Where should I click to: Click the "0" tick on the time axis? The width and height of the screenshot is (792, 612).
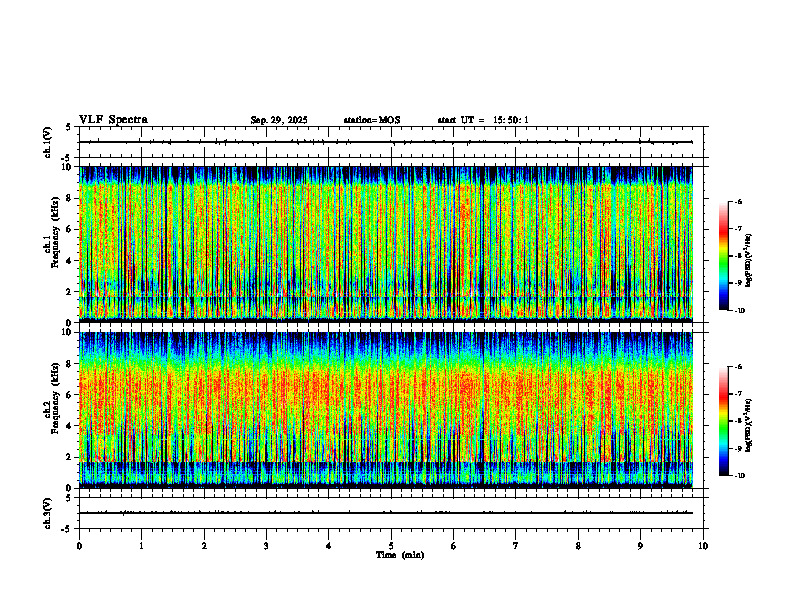pos(79,546)
